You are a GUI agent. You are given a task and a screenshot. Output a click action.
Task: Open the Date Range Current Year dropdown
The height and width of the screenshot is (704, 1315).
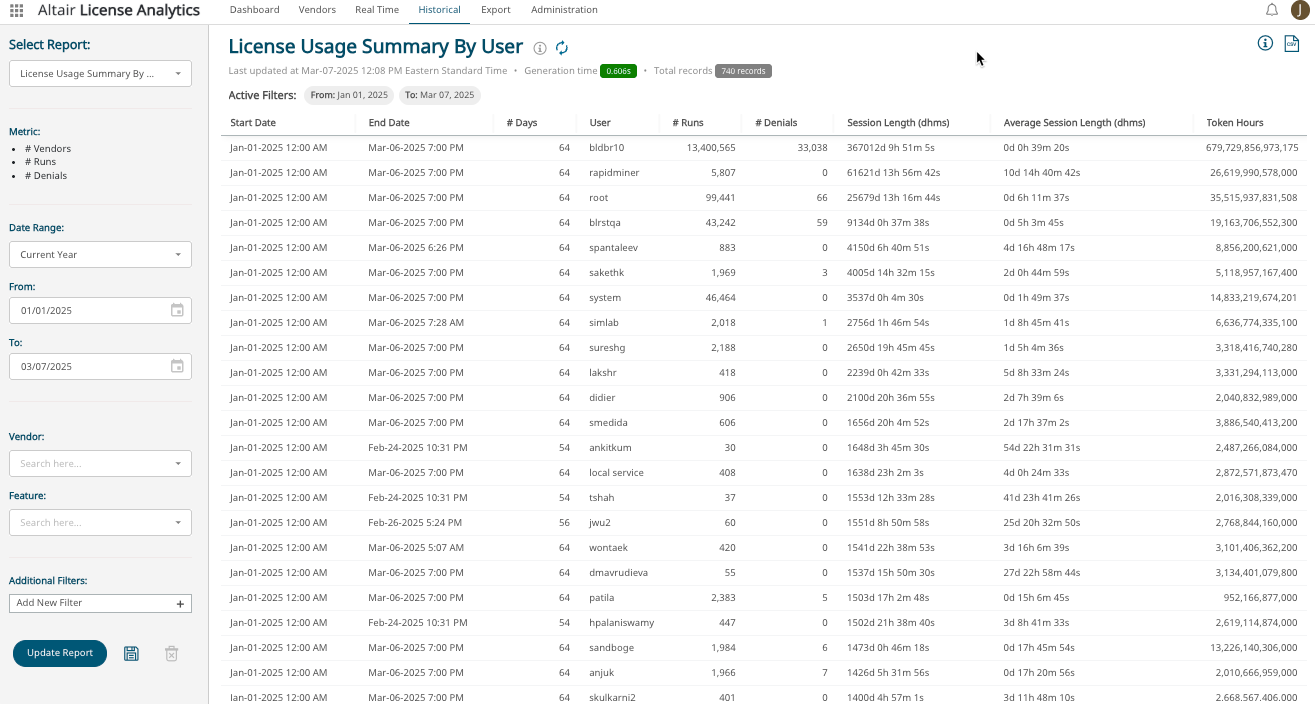(x=100, y=254)
